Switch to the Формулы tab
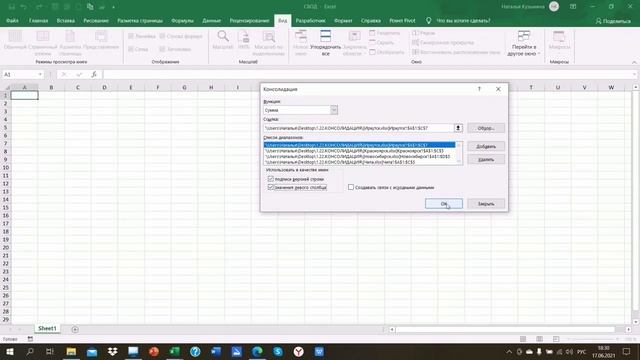Viewport: 640px width, 360px height. pos(182,20)
